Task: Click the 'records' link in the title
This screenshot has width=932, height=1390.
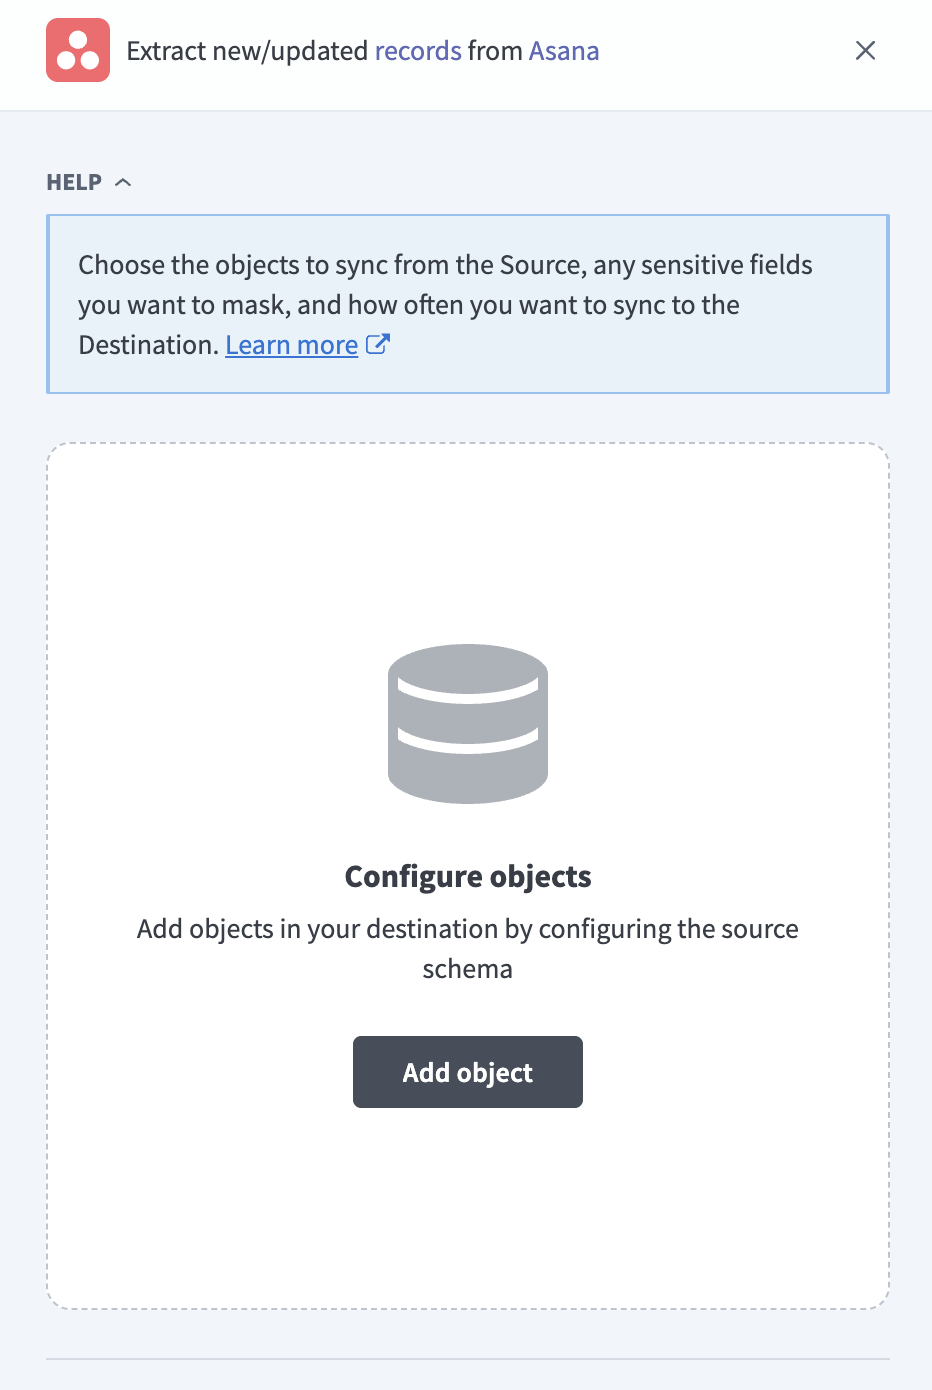Action: 418,51
